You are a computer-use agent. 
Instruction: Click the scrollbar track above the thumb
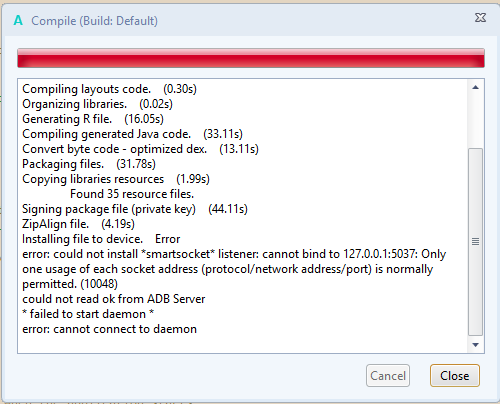pos(476,121)
